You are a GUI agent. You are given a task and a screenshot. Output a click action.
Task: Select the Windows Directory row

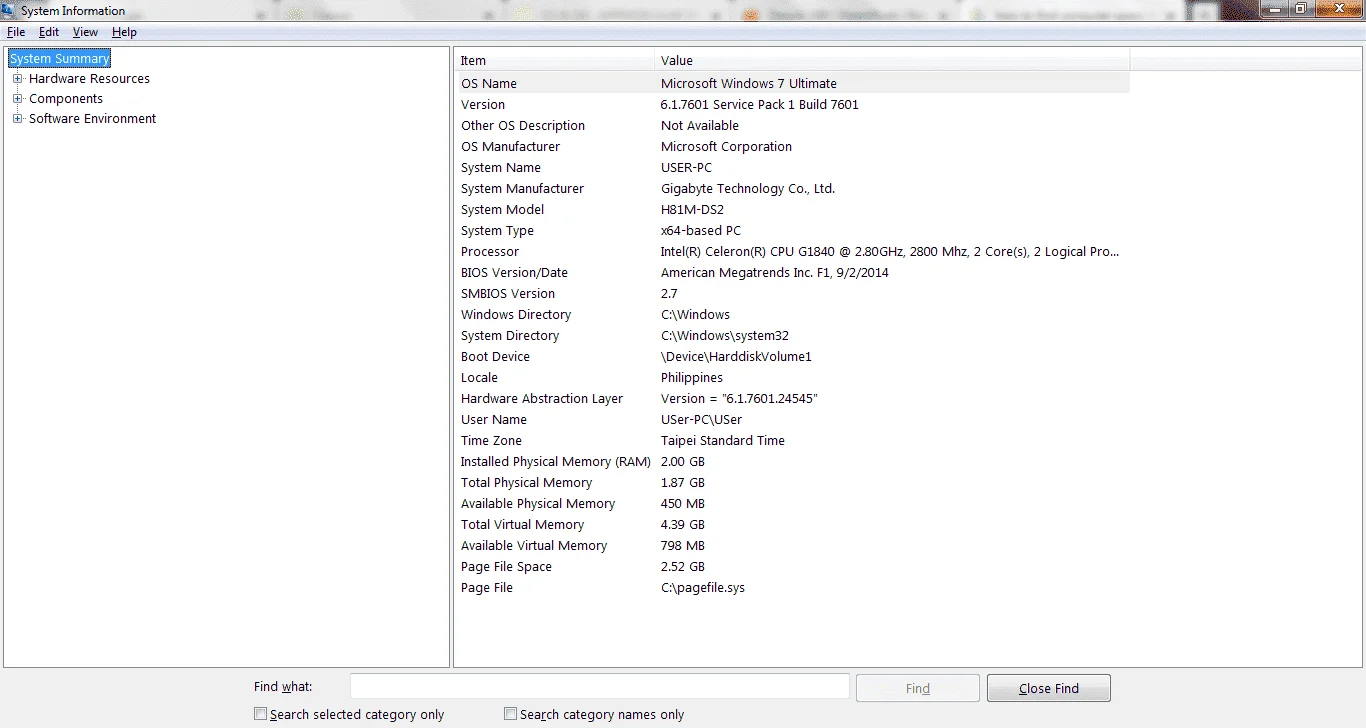(x=793, y=315)
